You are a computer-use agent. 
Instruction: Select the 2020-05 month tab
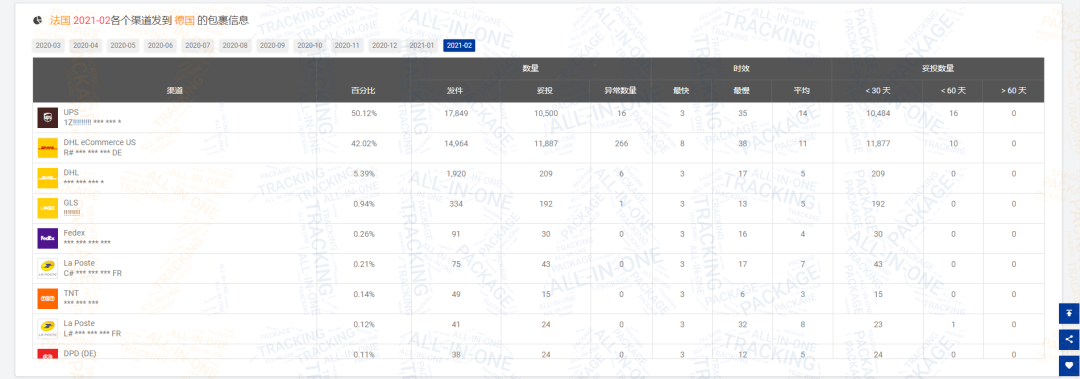(123, 45)
